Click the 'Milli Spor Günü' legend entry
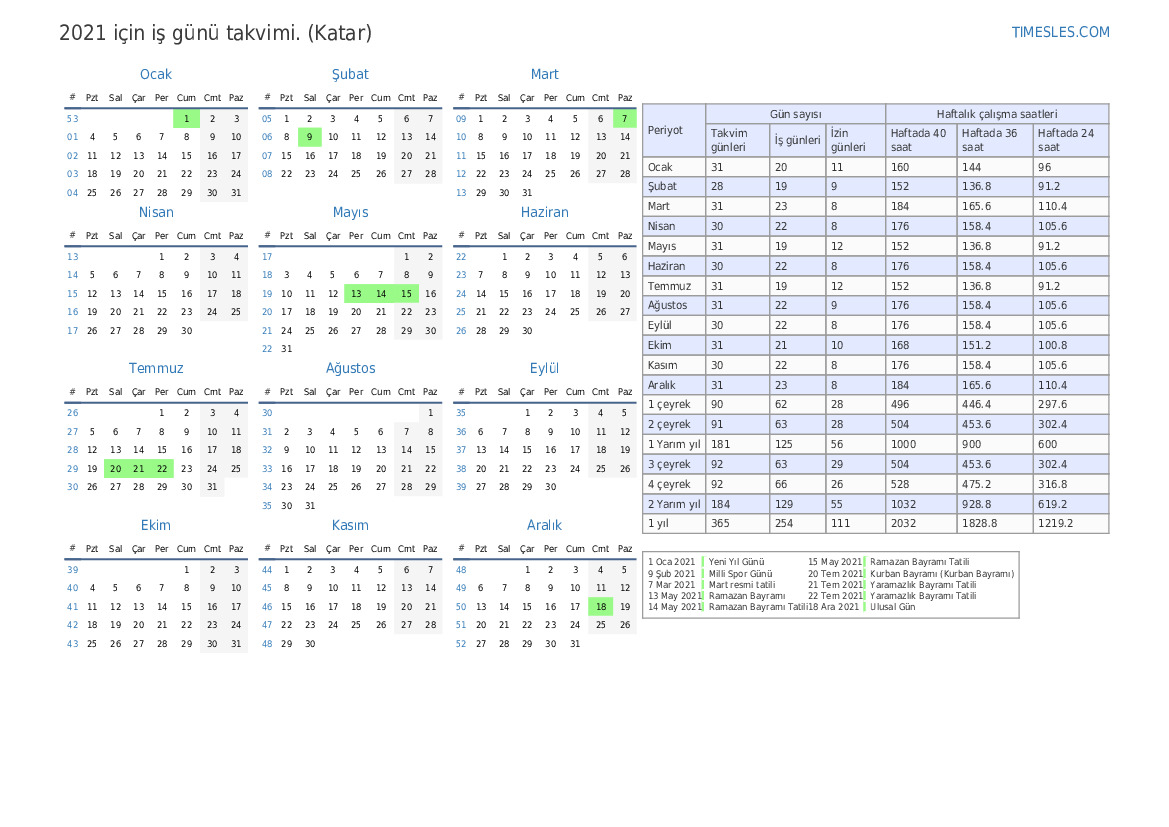This screenshot has height=827, width=1169. (740, 574)
